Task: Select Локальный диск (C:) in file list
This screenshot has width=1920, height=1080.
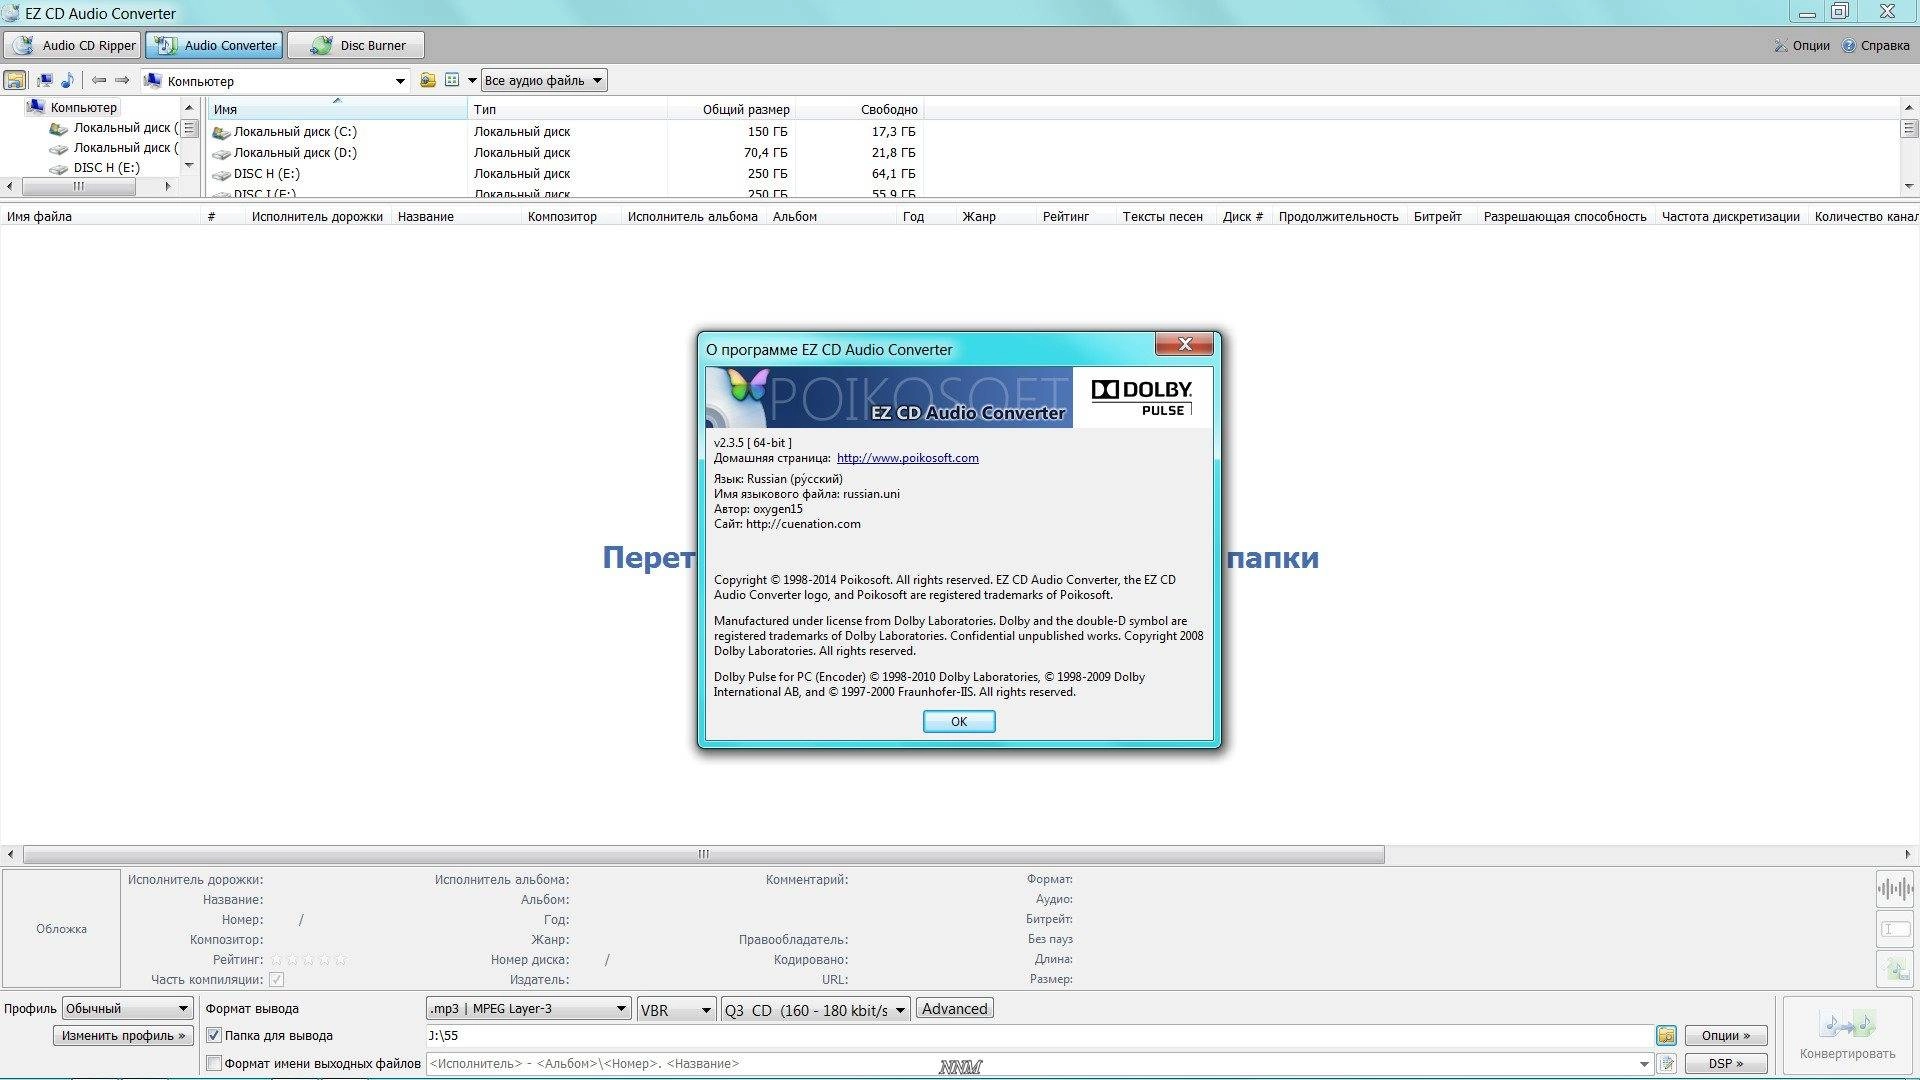Action: (x=285, y=131)
